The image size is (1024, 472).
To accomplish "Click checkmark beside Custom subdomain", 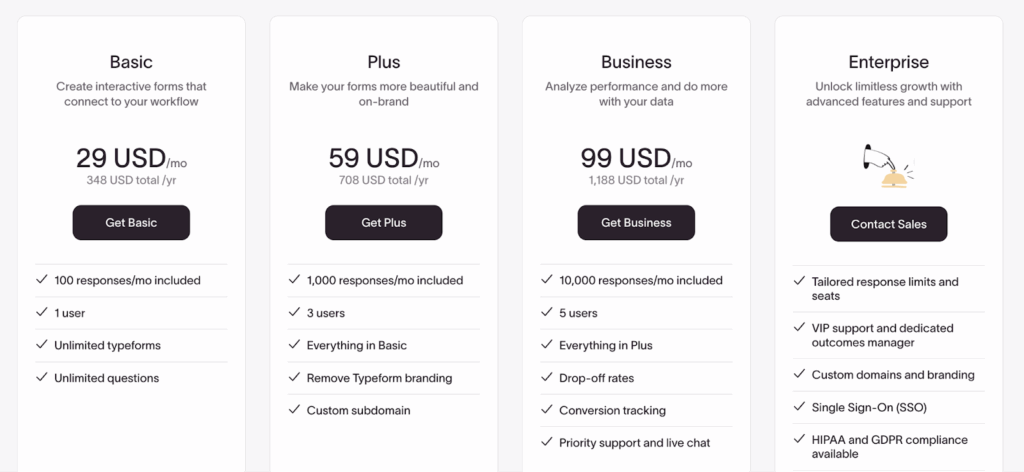I will pos(294,409).
